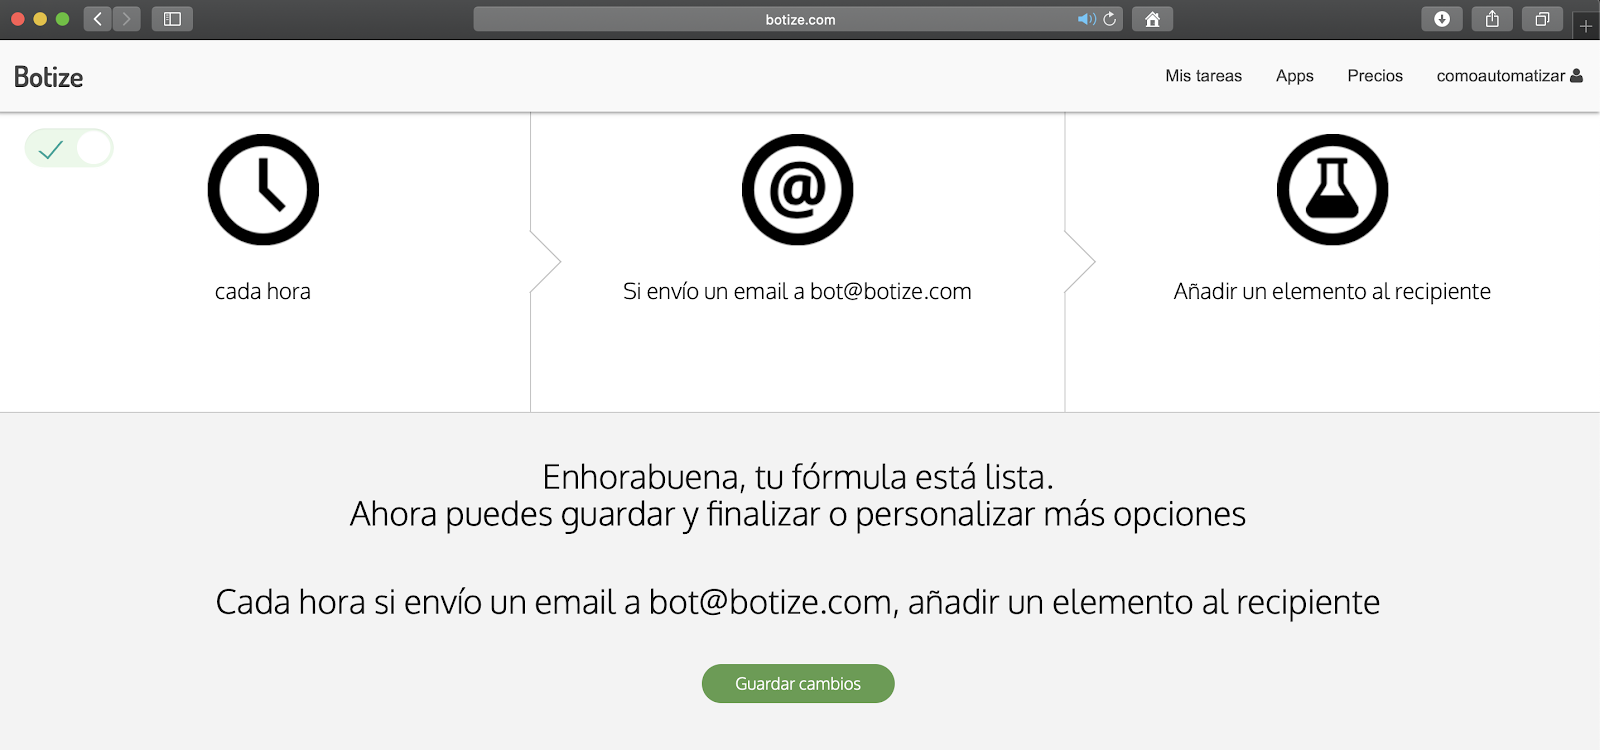Open the downloads button
The image size is (1600, 750).
(1442, 19)
